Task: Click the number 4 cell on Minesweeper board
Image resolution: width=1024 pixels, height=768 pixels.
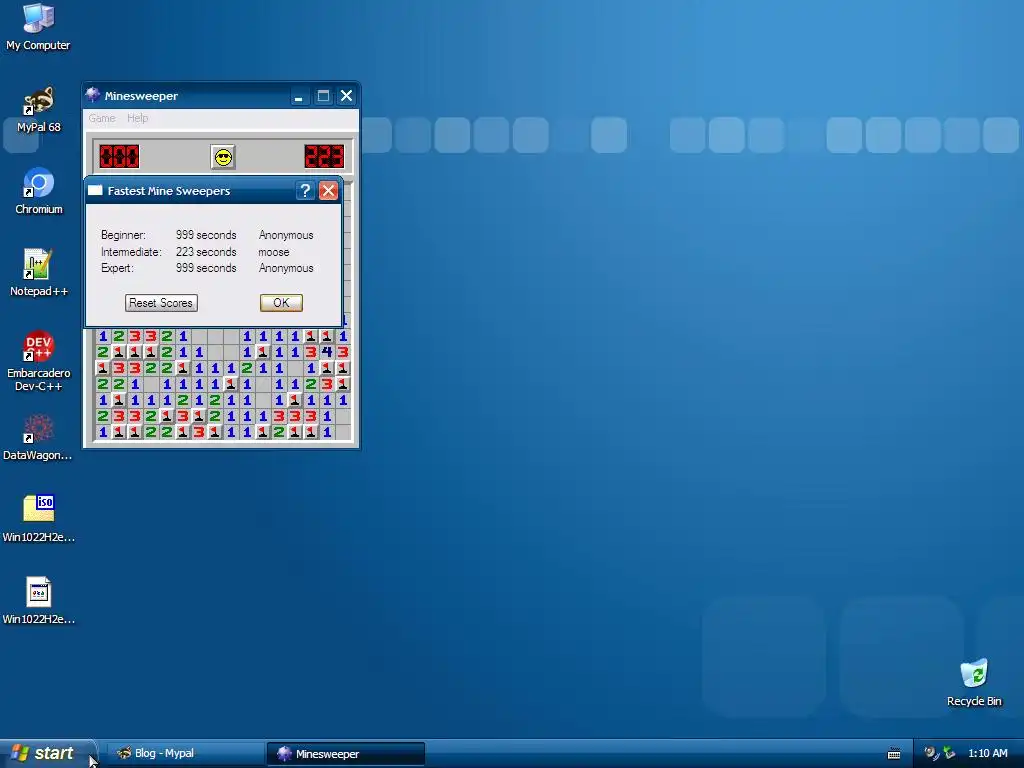Action: pos(327,352)
